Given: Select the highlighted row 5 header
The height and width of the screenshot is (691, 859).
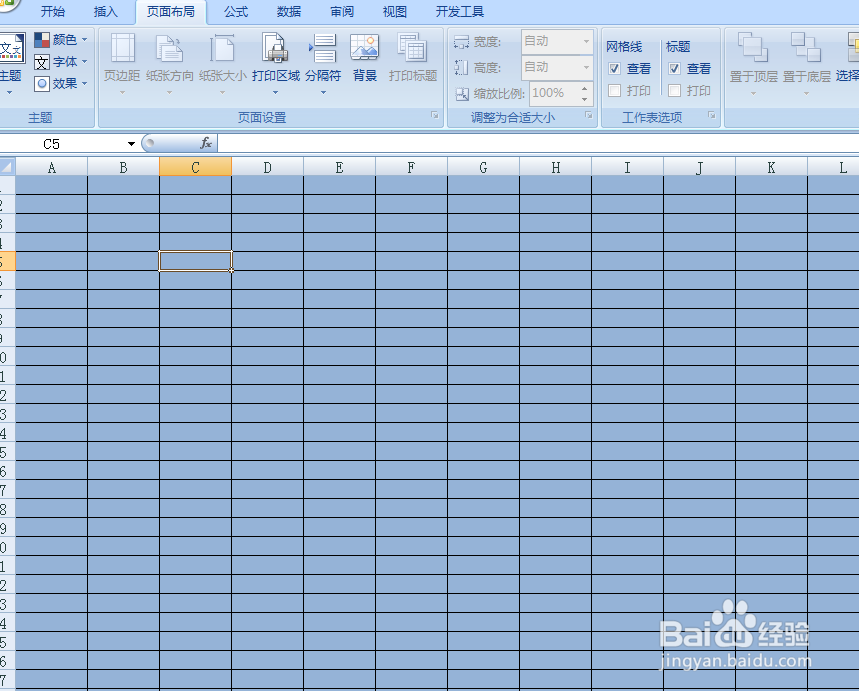Looking at the screenshot, I should pos(7,261).
